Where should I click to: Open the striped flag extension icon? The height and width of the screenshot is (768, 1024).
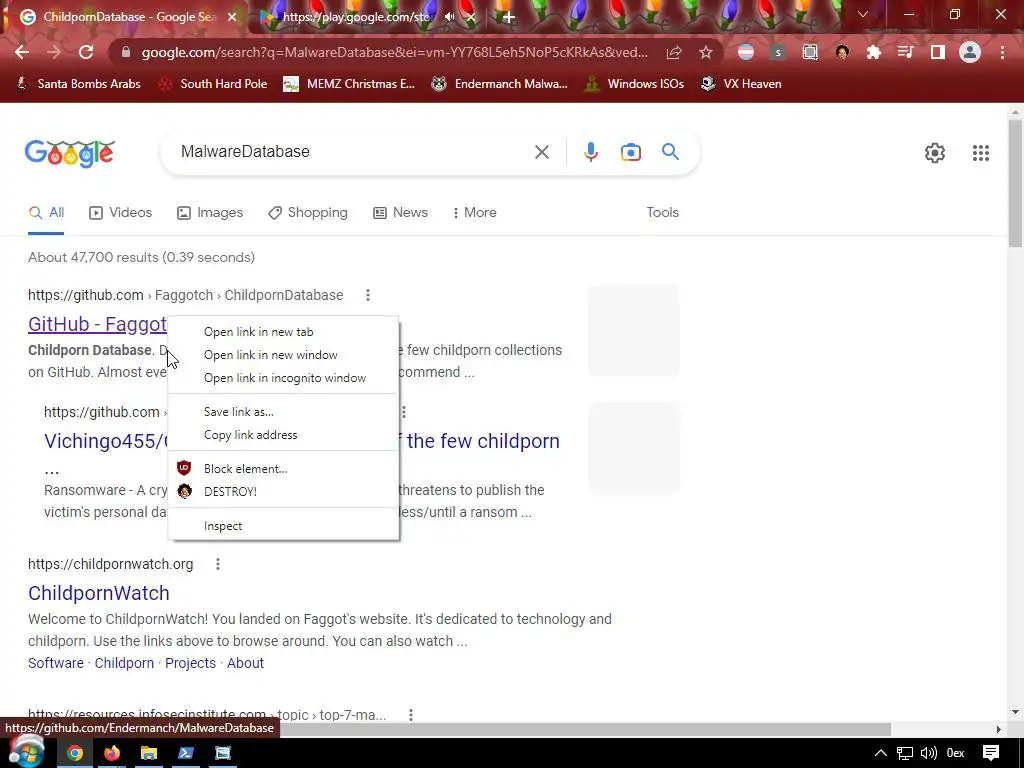[x=746, y=52]
